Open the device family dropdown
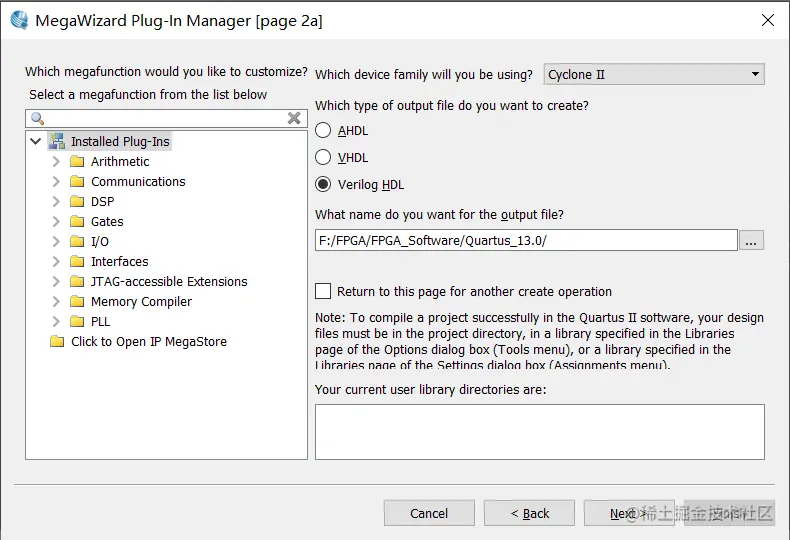Viewport: 790px width, 540px height. click(654, 74)
